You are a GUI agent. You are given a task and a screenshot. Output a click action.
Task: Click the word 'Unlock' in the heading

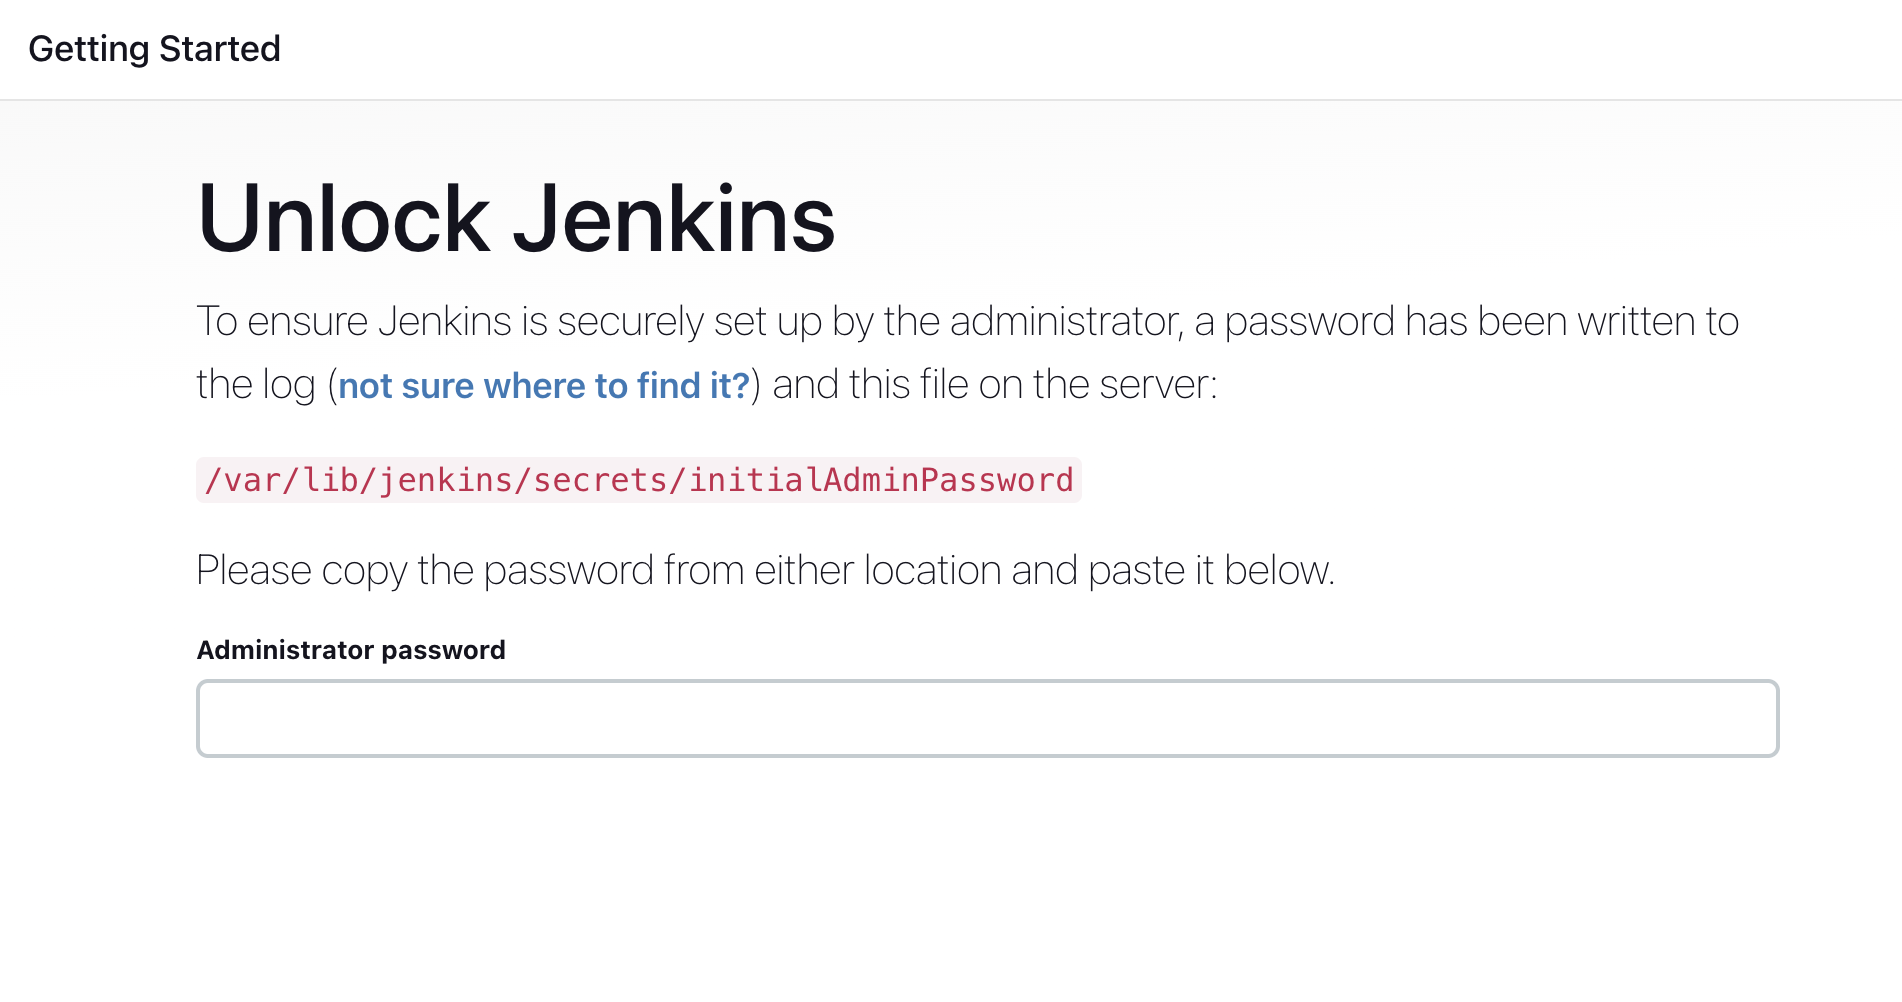click(344, 218)
